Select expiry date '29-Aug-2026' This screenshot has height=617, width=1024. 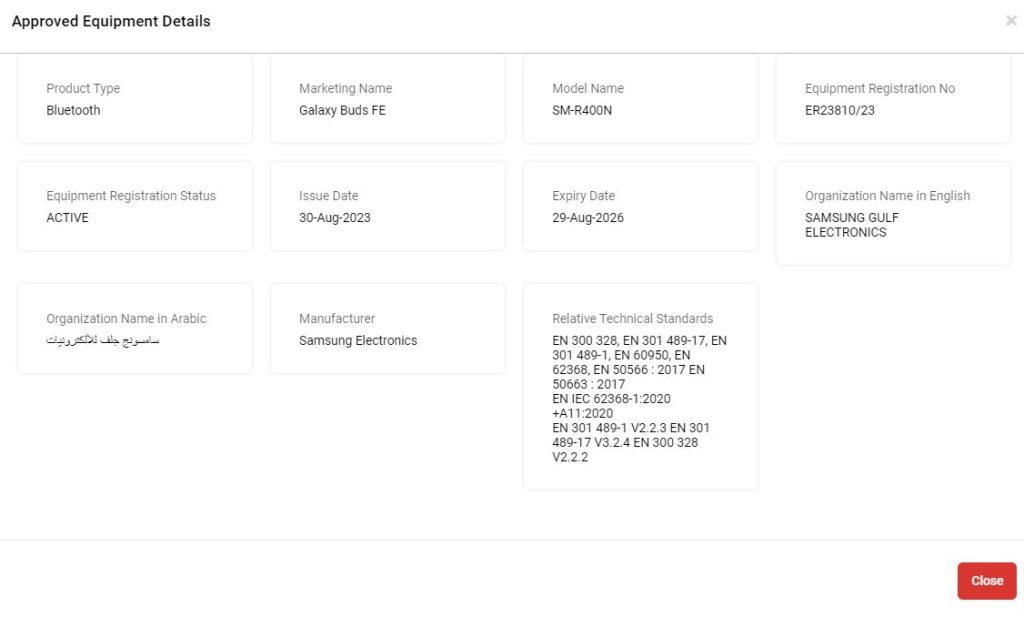[588, 217]
